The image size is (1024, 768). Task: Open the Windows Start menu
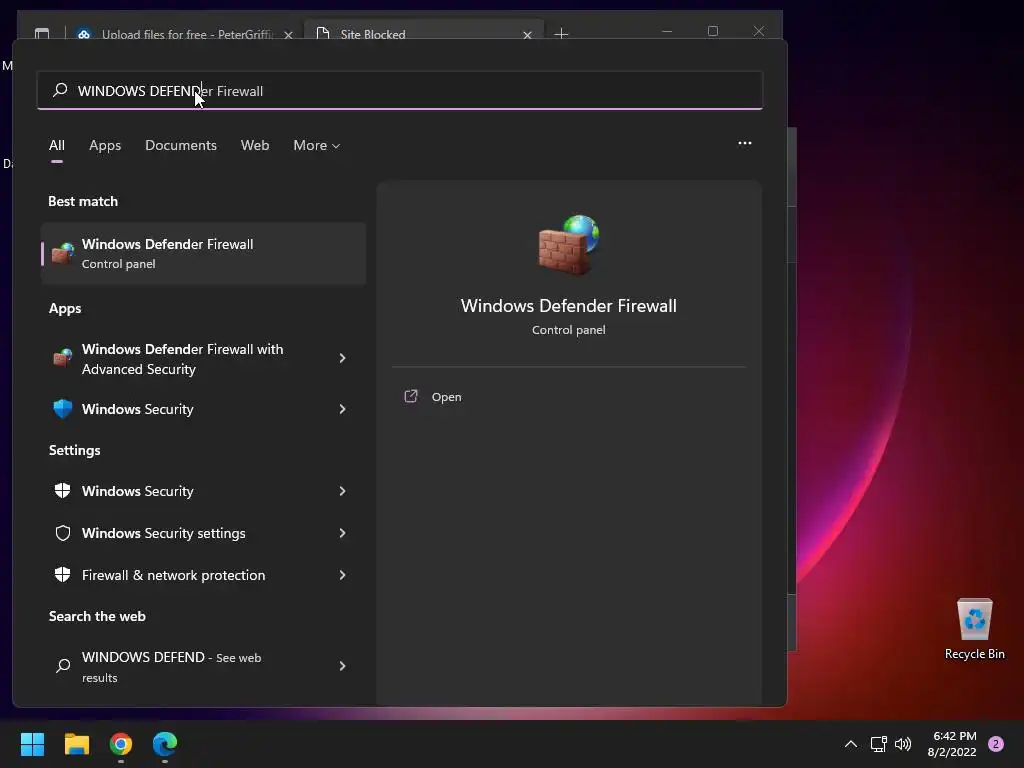pos(32,743)
